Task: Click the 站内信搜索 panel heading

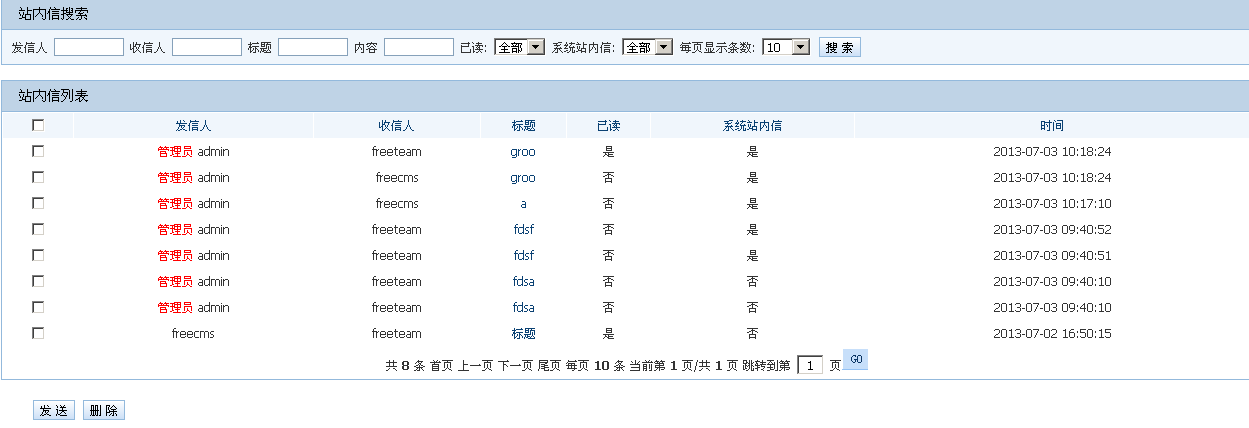Action: [x=54, y=14]
